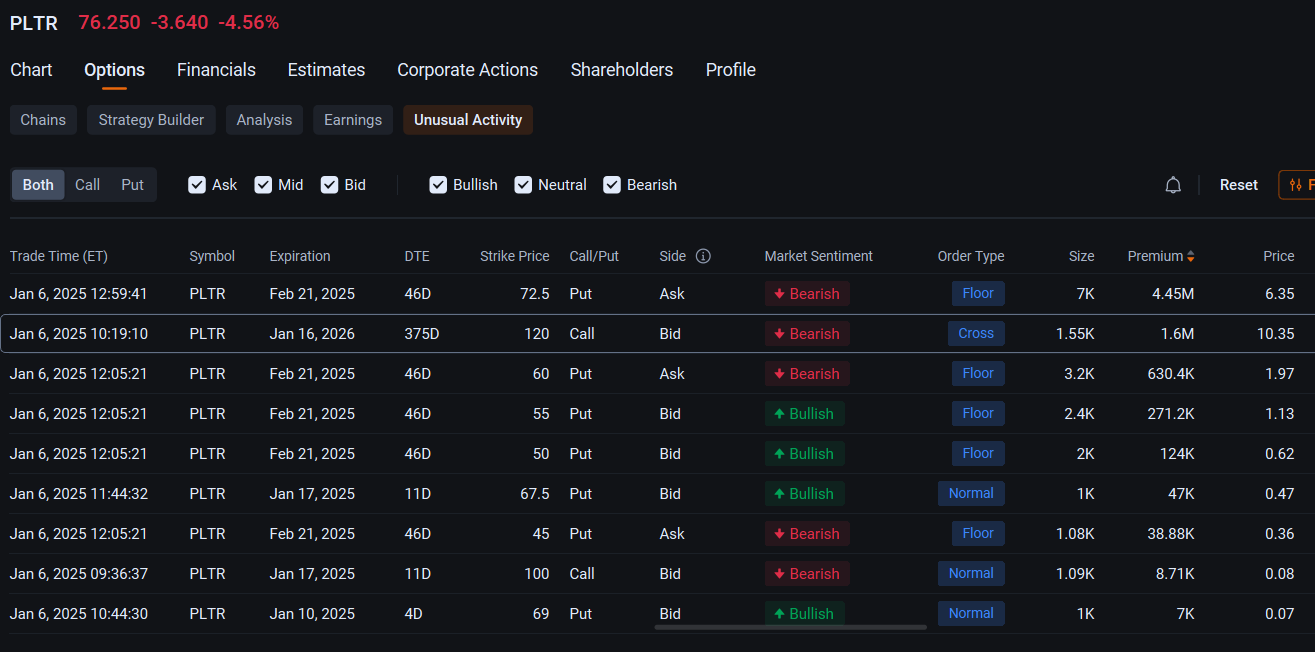
Task: Click the 375D DTE cell
Action: pos(422,334)
